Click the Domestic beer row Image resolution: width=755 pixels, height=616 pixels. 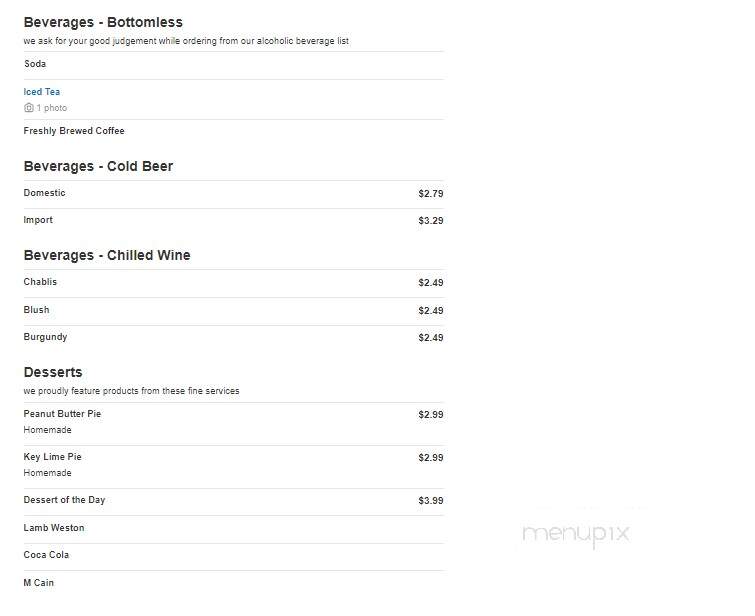234,194
